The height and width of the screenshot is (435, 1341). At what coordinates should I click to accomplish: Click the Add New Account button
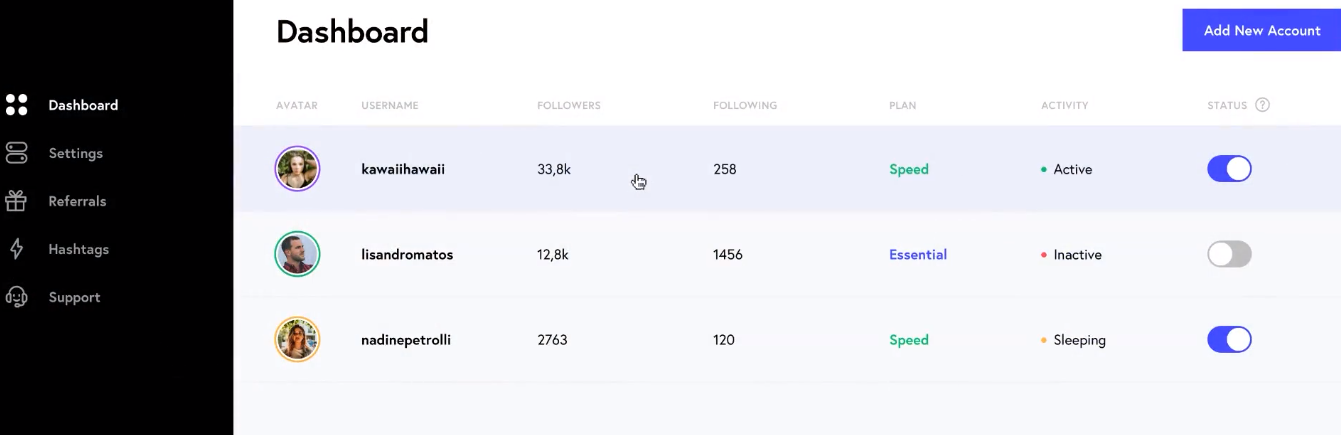1262,31
